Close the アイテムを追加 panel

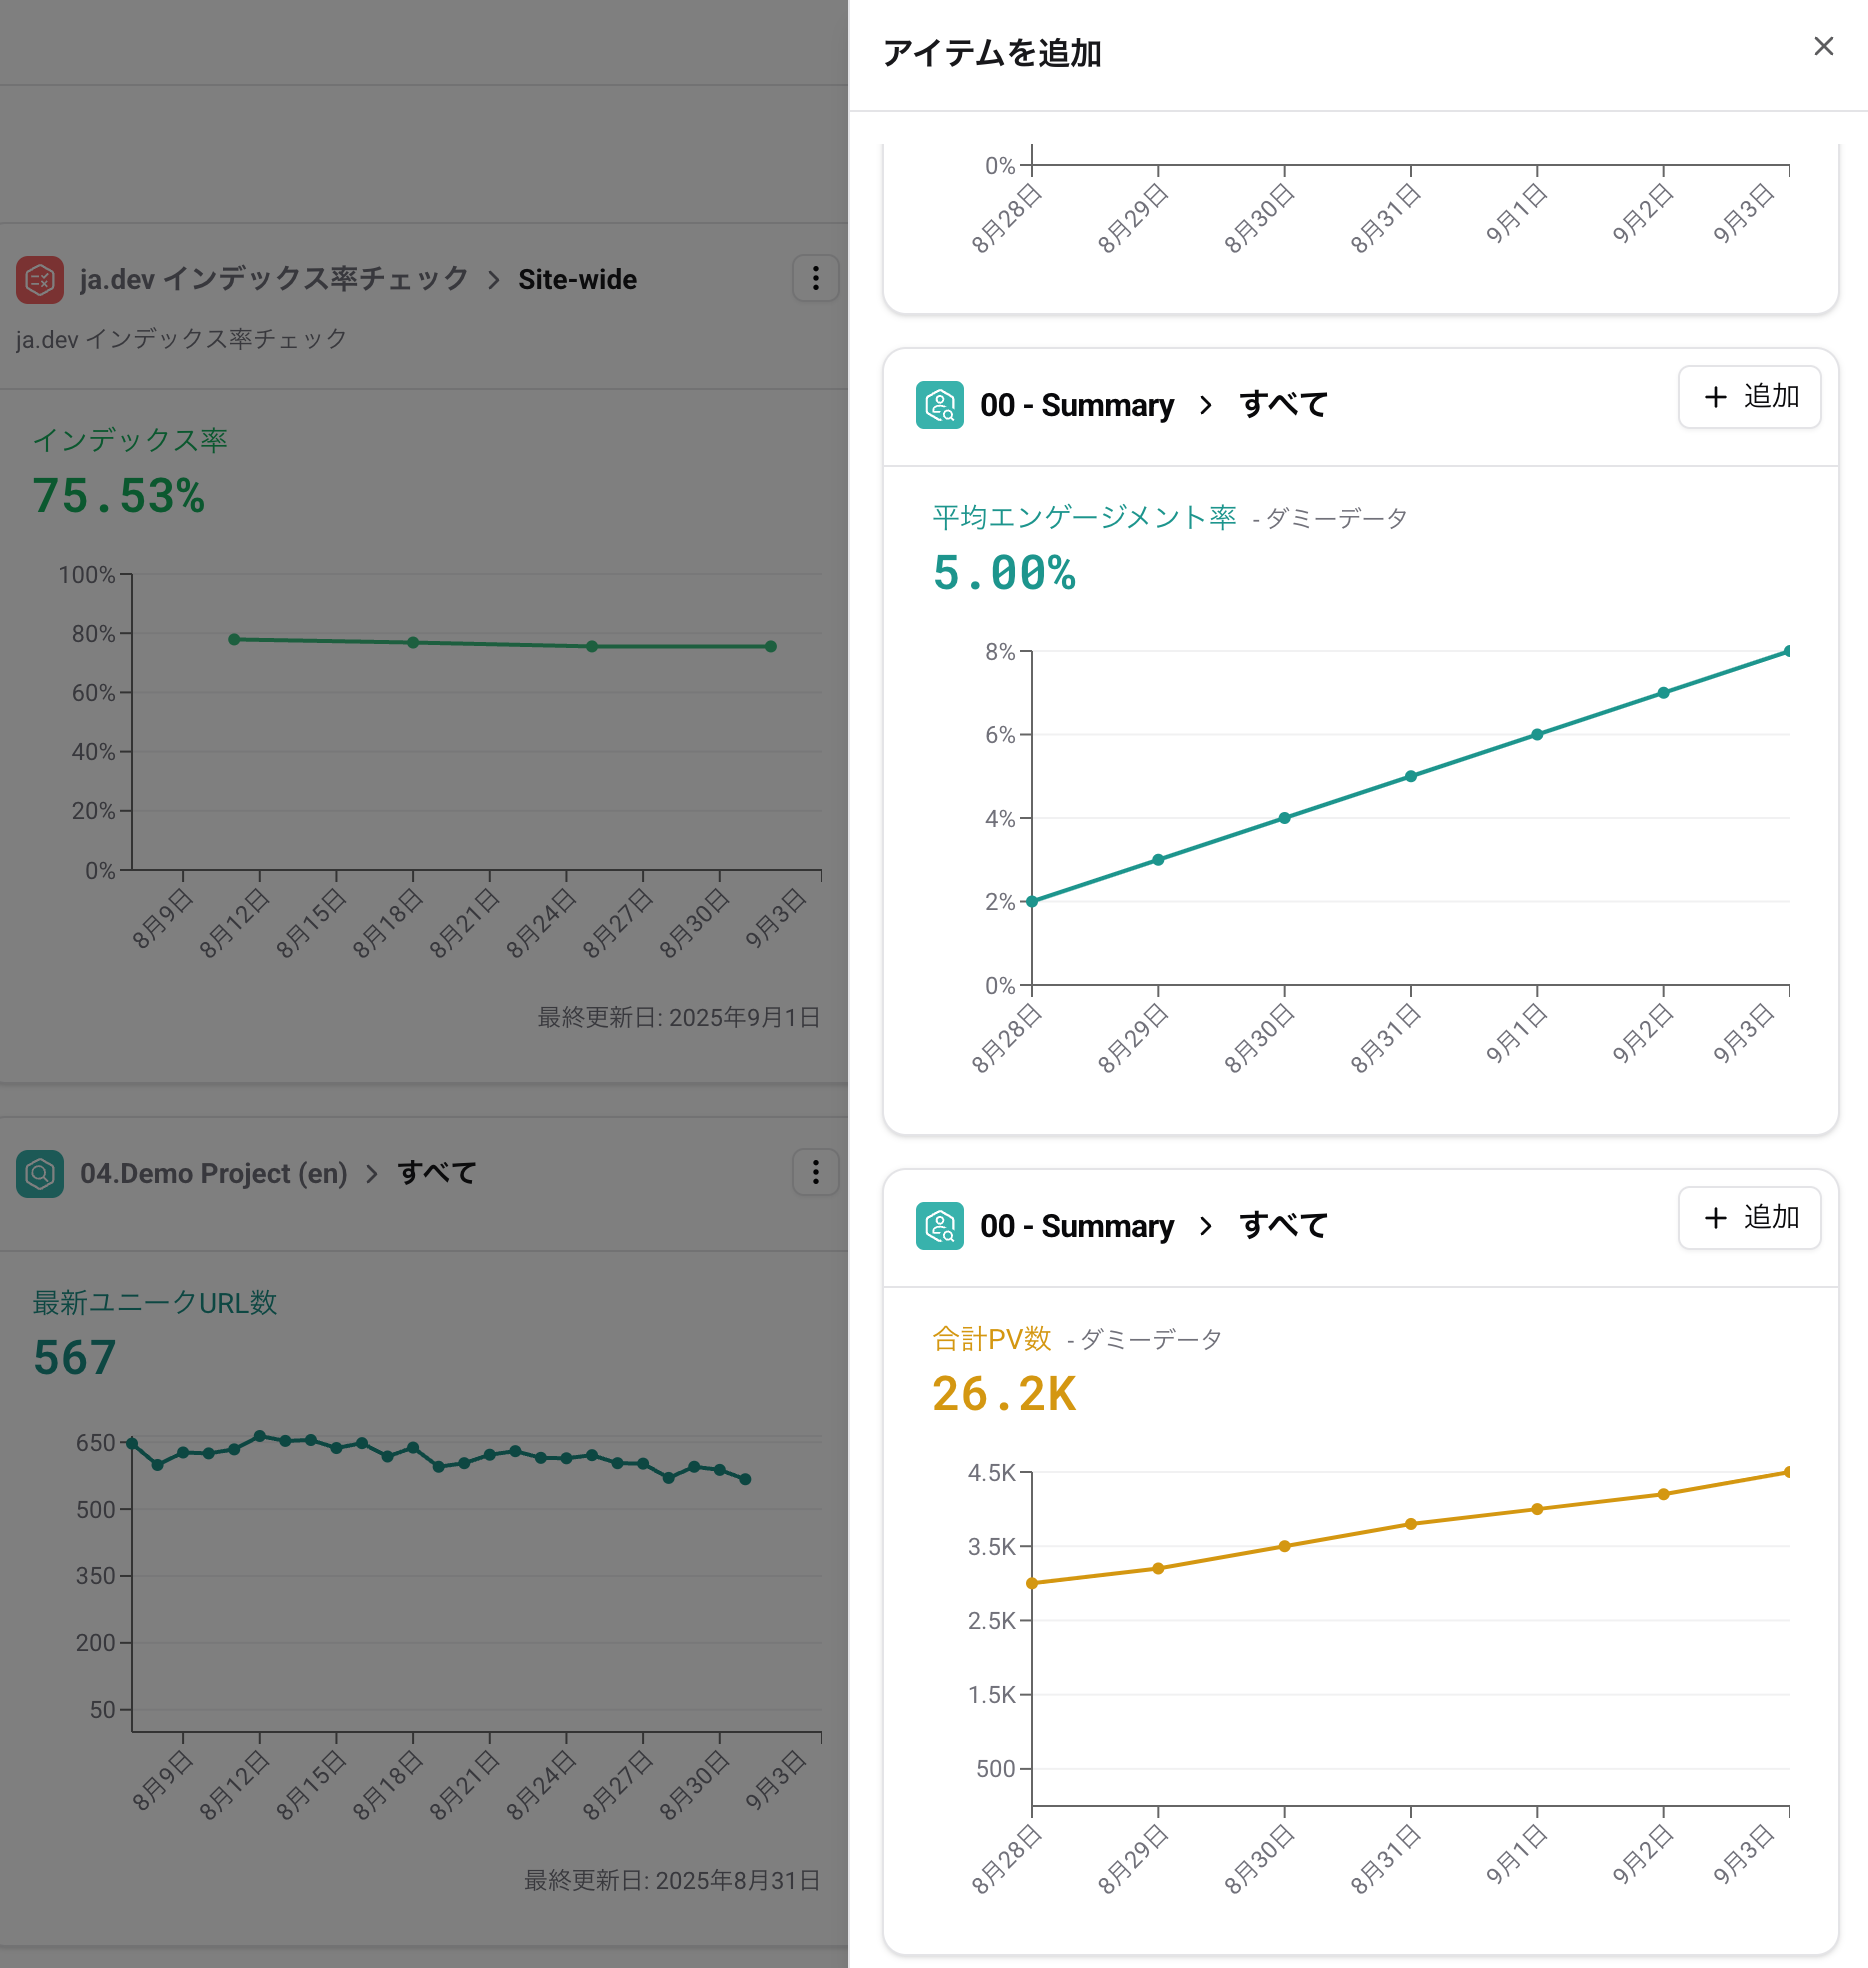click(x=1823, y=47)
